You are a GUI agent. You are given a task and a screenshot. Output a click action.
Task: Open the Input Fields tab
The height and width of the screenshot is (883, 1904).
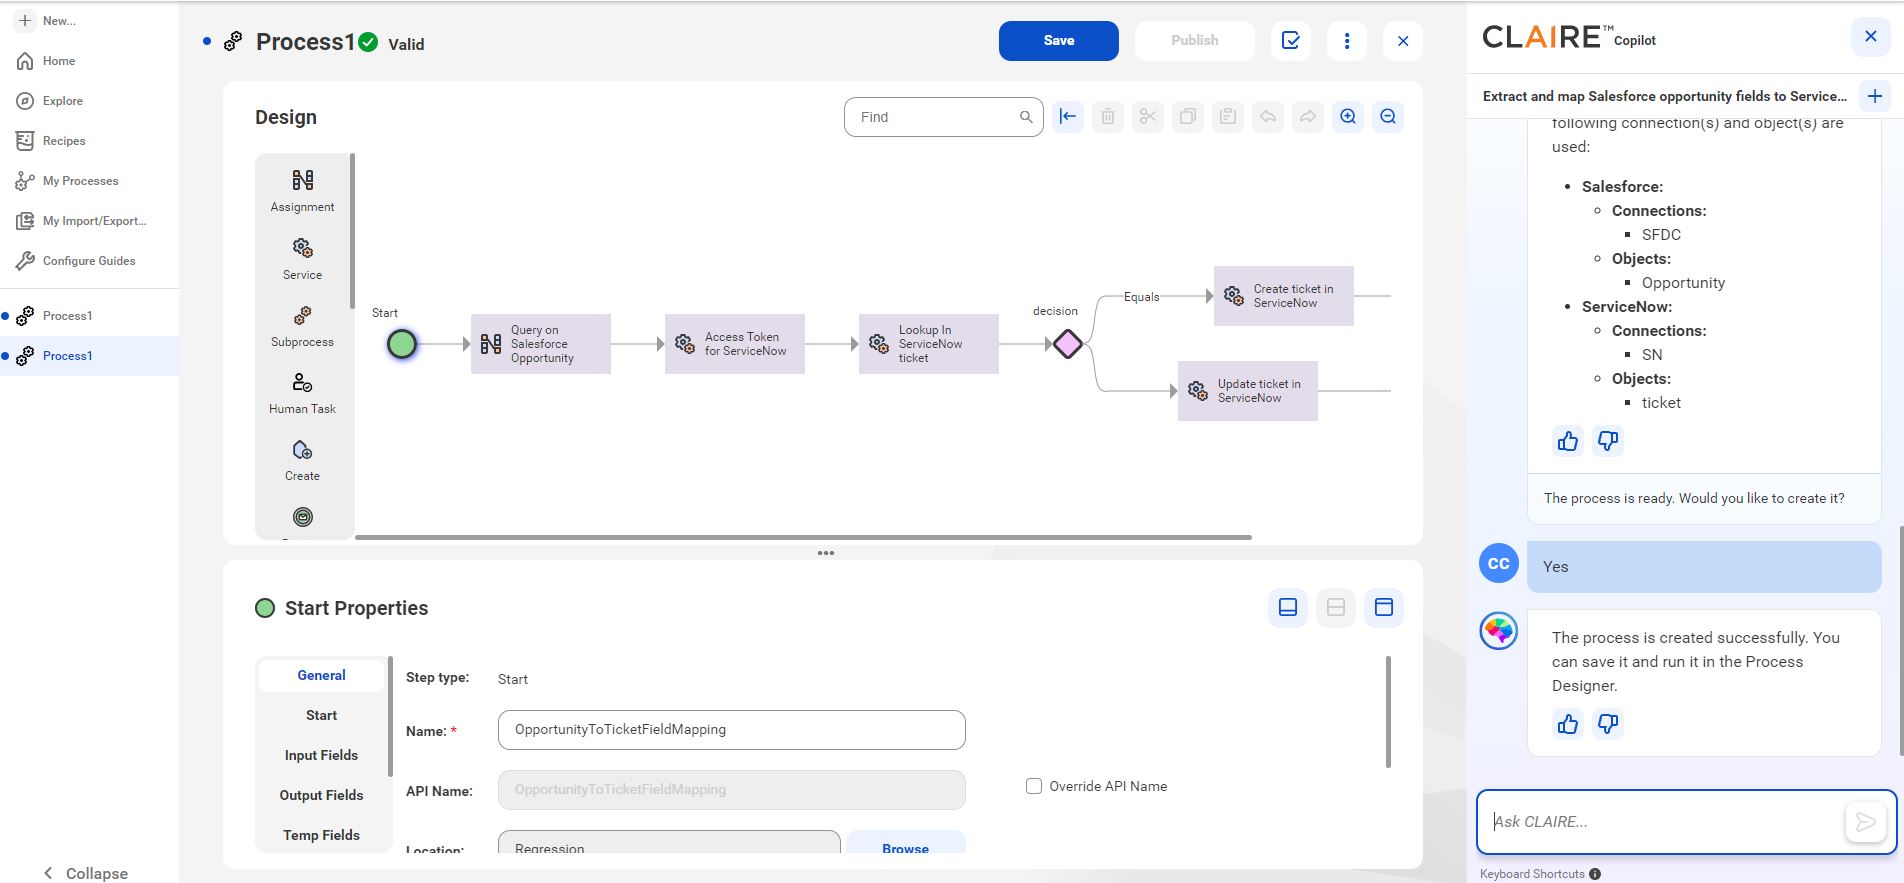click(321, 755)
